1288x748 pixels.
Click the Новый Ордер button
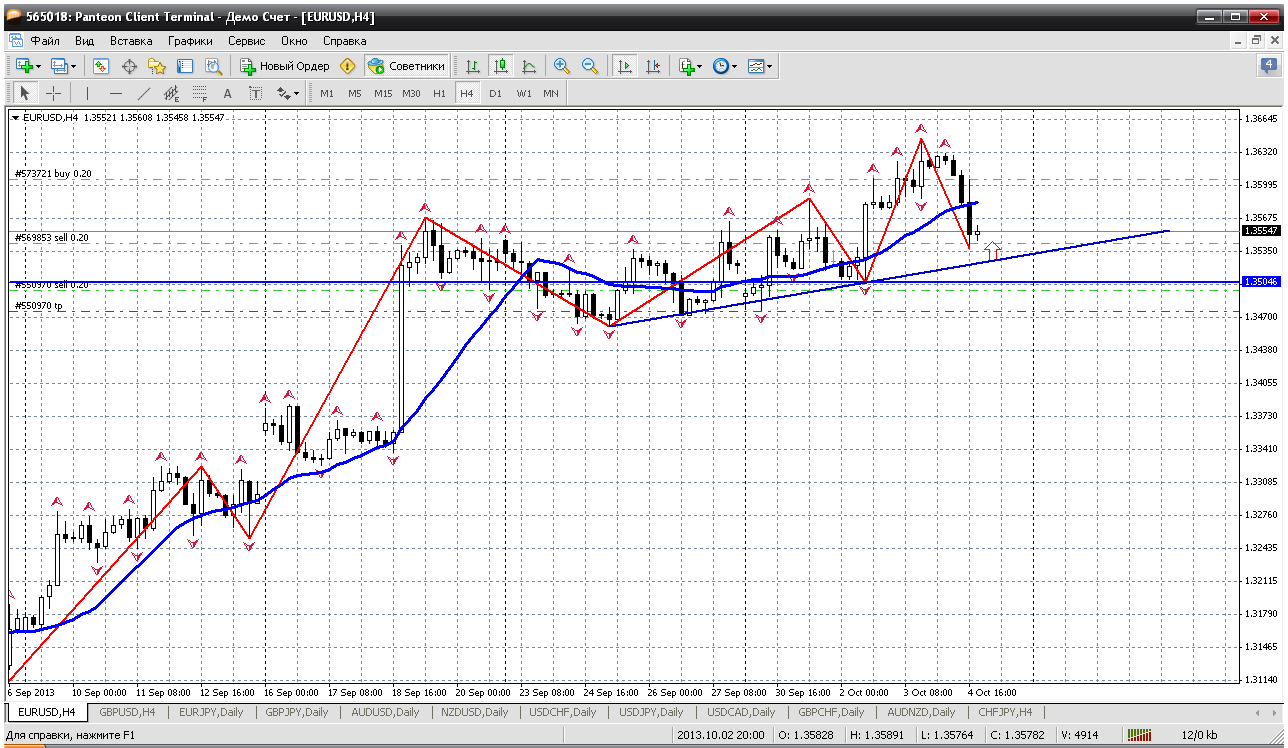(285, 66)
